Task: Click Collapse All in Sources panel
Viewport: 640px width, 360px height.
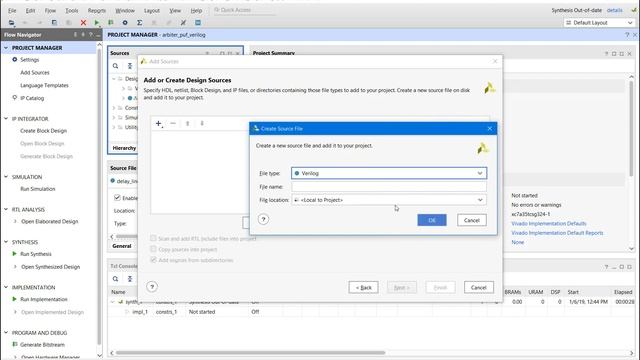Action: point(130,66)
